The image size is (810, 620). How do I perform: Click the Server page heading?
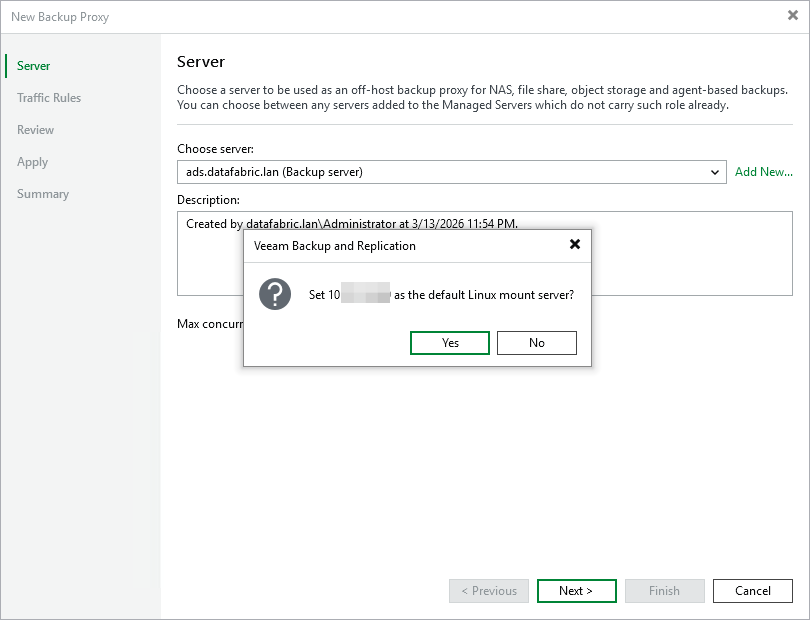pyautogui.click(x=201, y=61)
